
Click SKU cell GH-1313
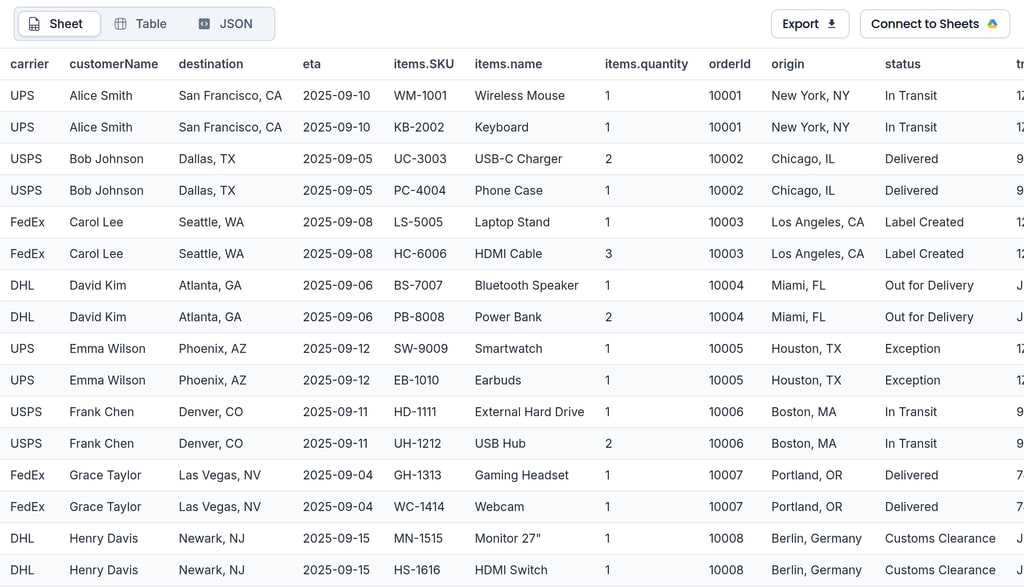click(x=417, y=475)
